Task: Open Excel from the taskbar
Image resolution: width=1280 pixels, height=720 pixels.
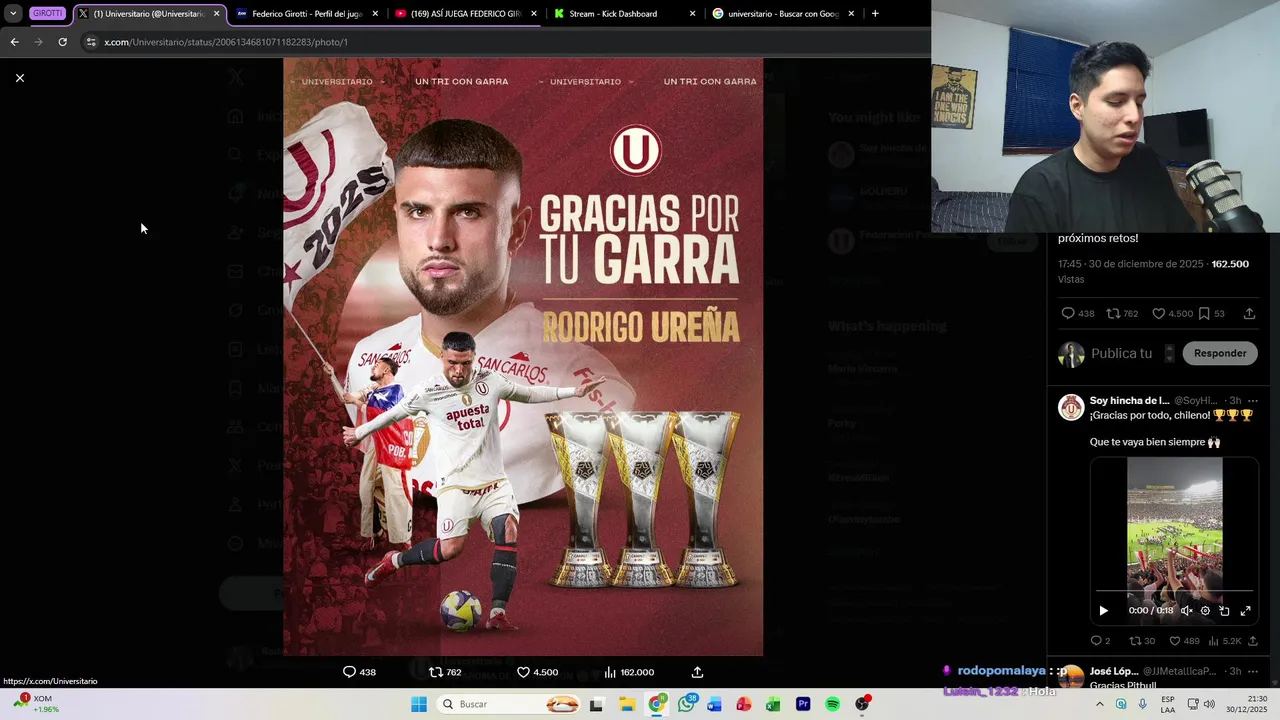Action: [x=773, y=704]
